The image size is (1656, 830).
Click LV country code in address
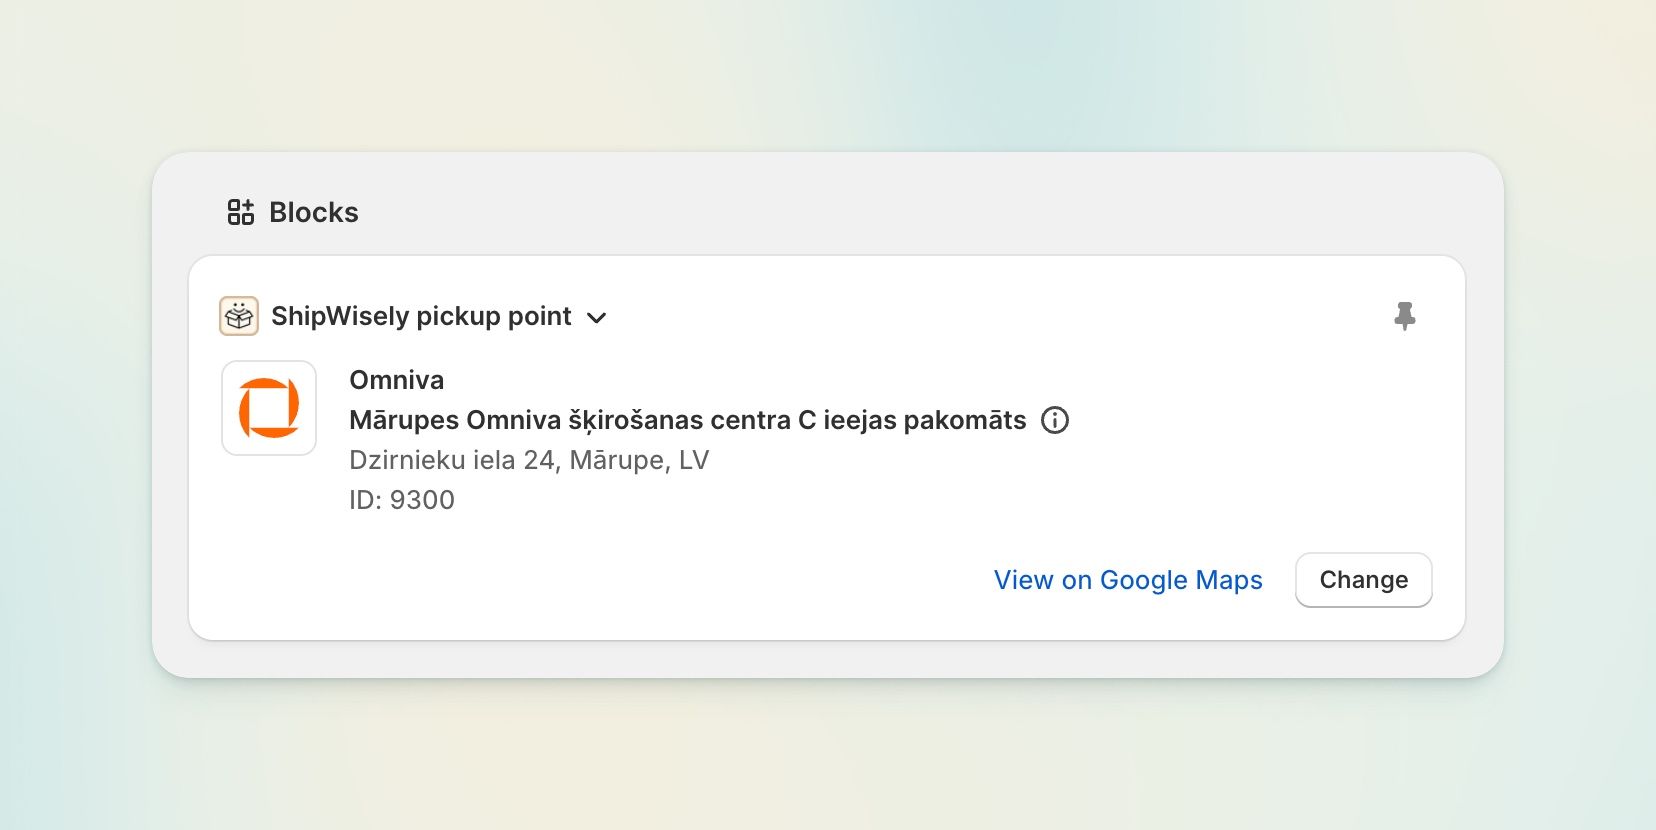pos(694,460)
